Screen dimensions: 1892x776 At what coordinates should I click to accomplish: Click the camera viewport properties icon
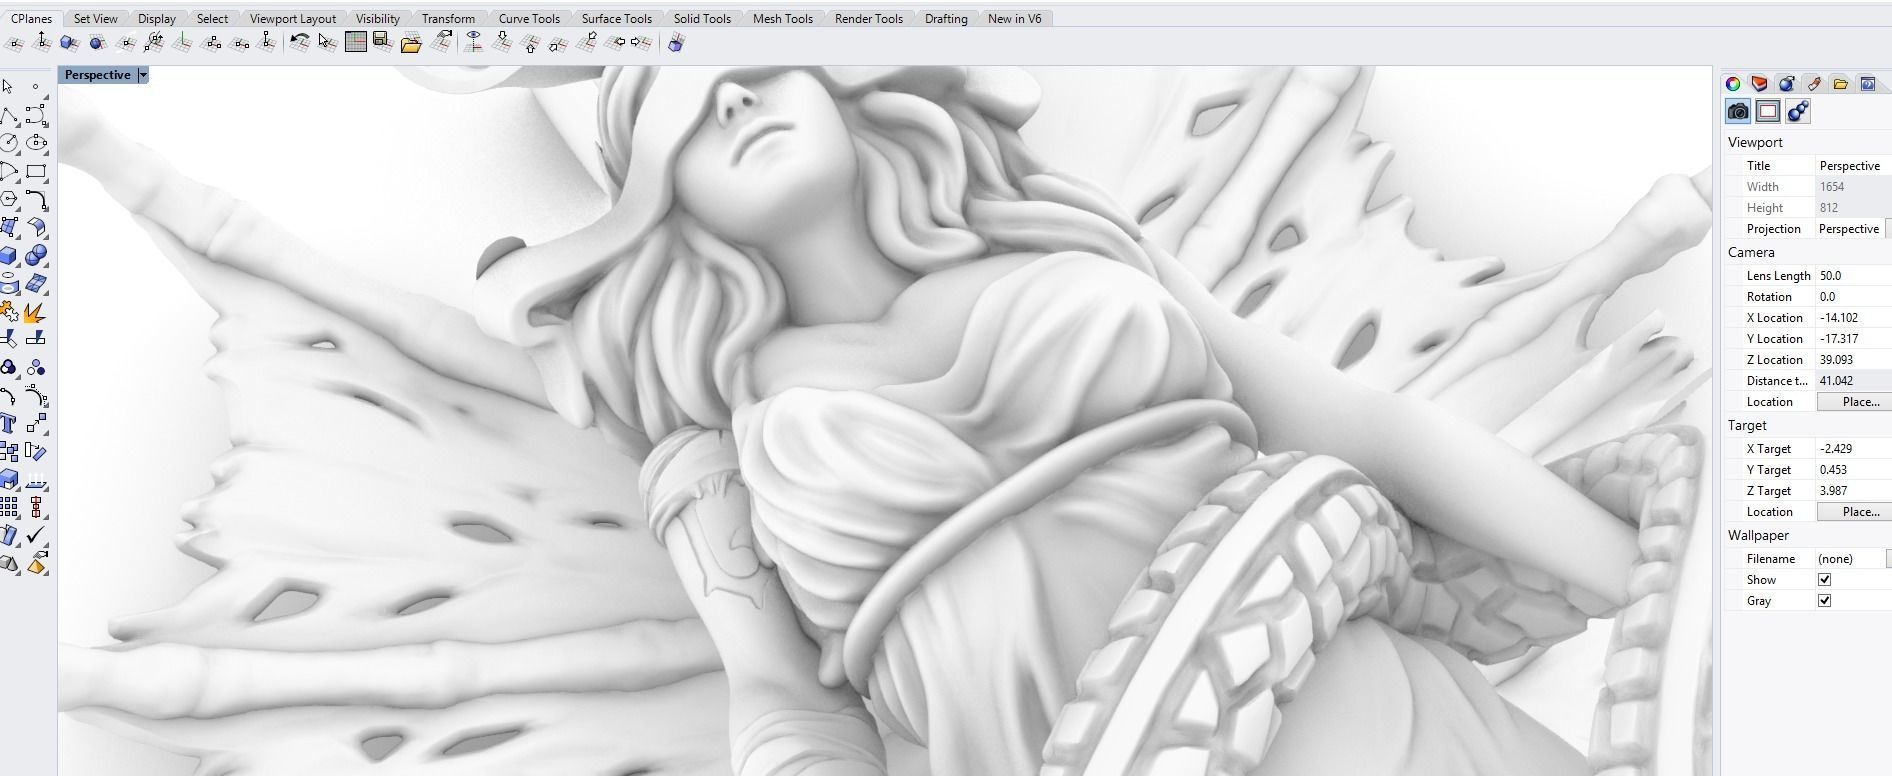1739,111
